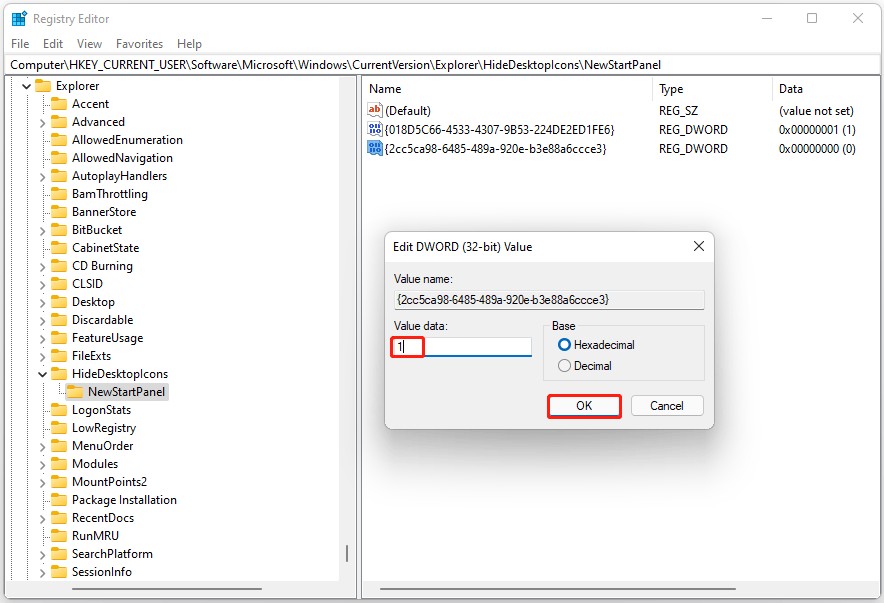This screenshot has height=603, width=884.
Task: Click the (value not set) data cell
Action: (x=816, y=110)
